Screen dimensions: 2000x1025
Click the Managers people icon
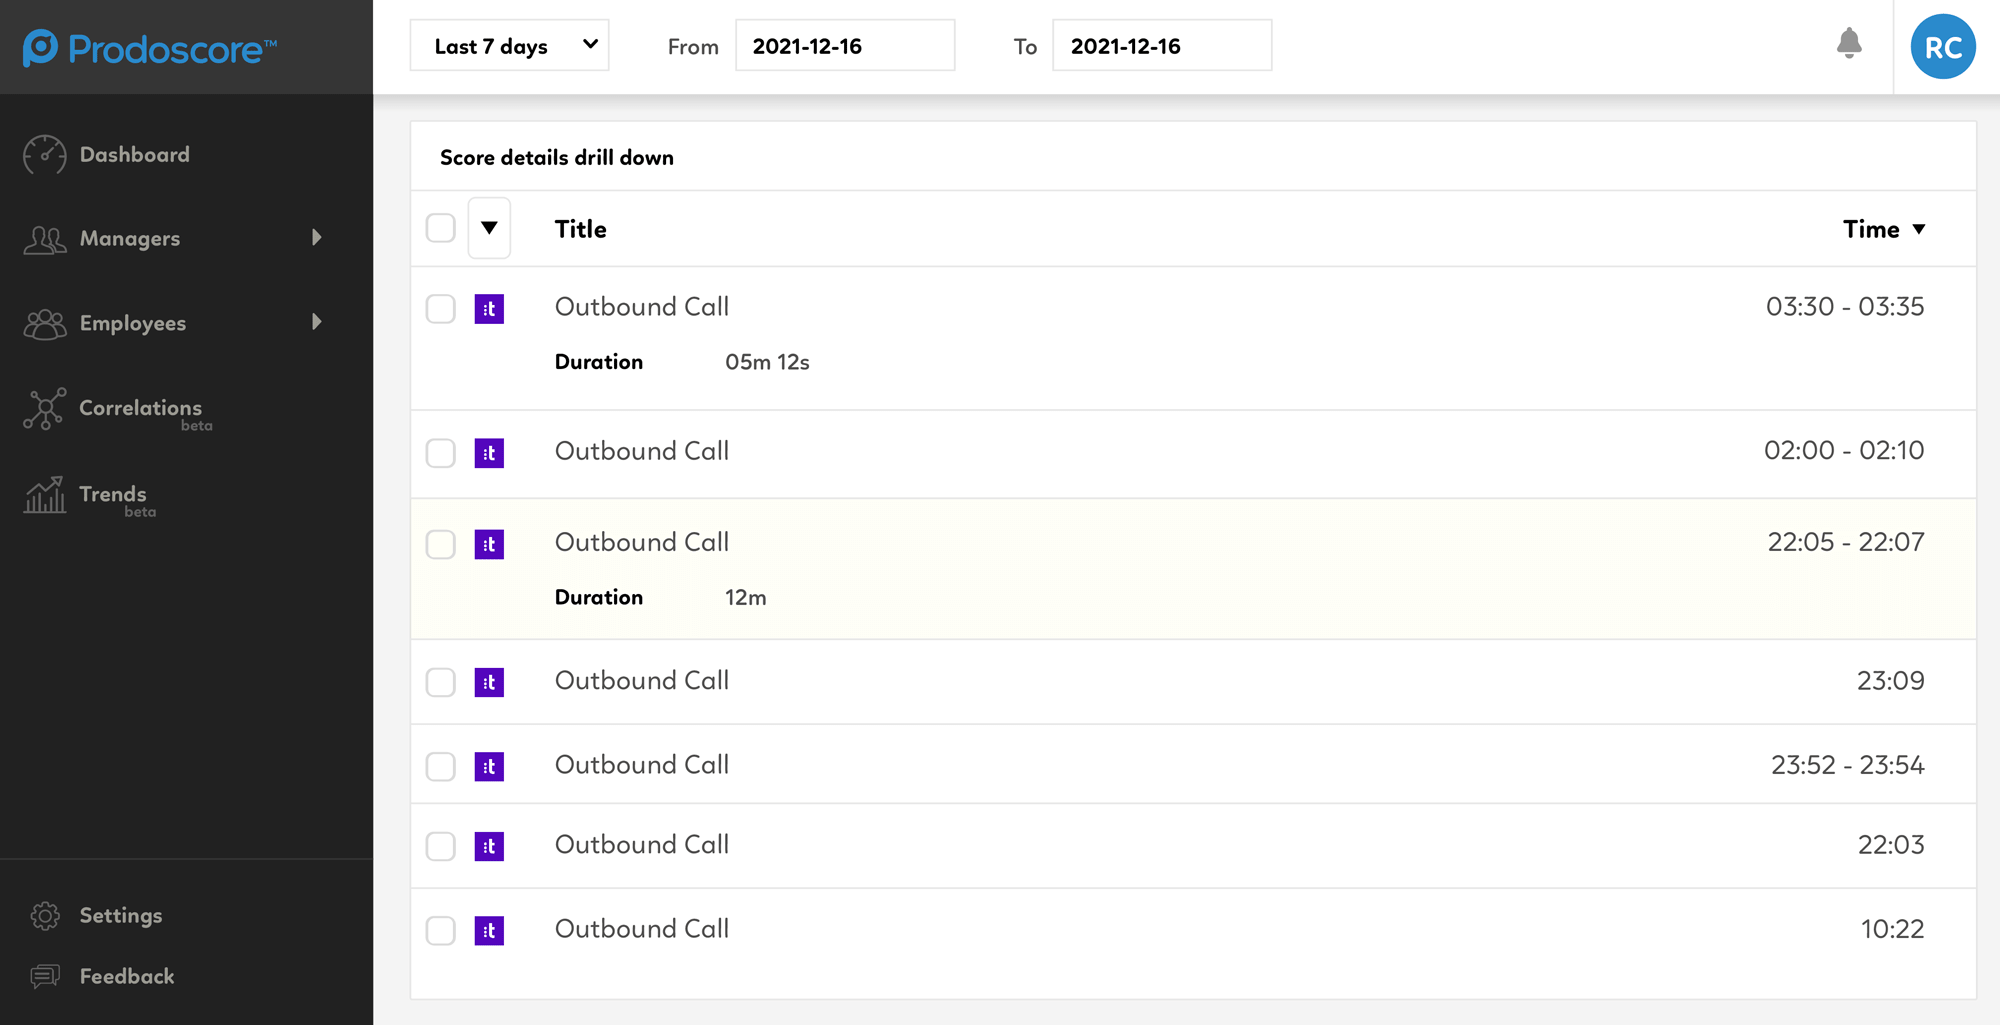tap(45, 239)
